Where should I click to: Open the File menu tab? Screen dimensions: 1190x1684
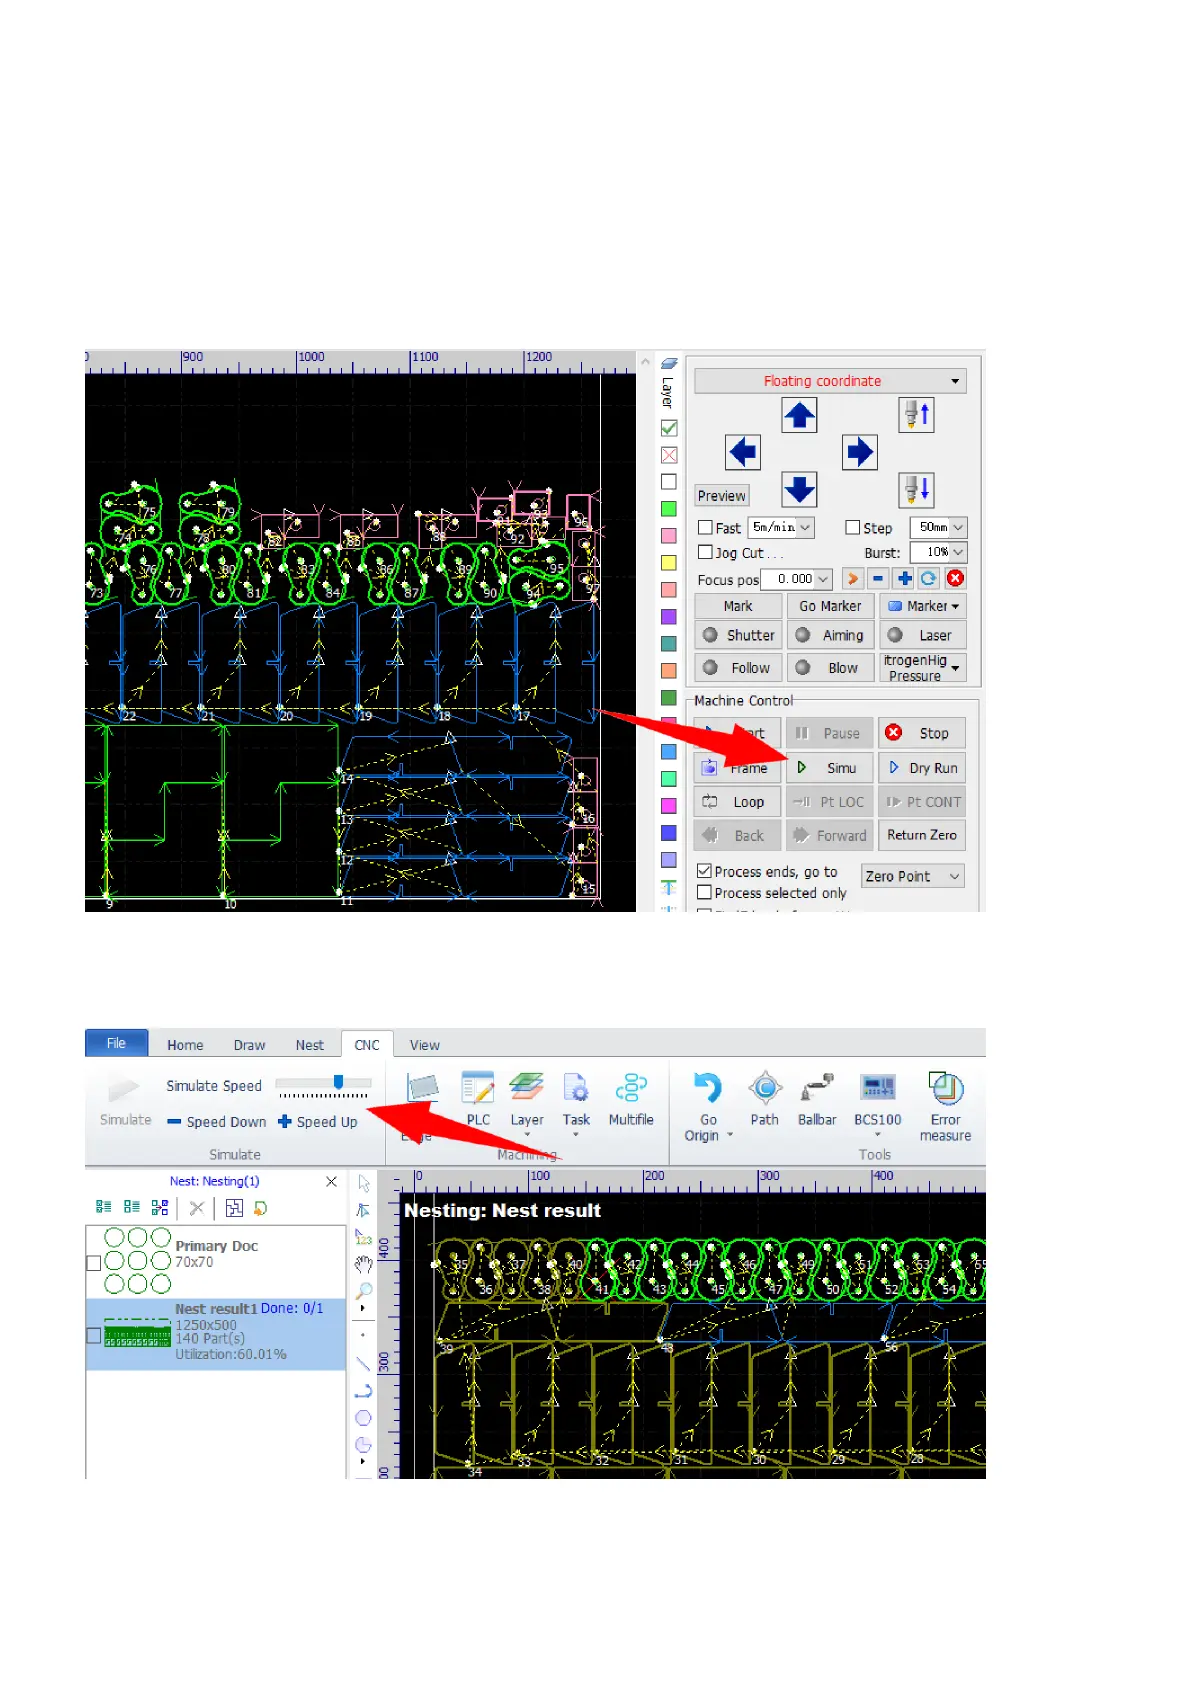(116, 1043)
